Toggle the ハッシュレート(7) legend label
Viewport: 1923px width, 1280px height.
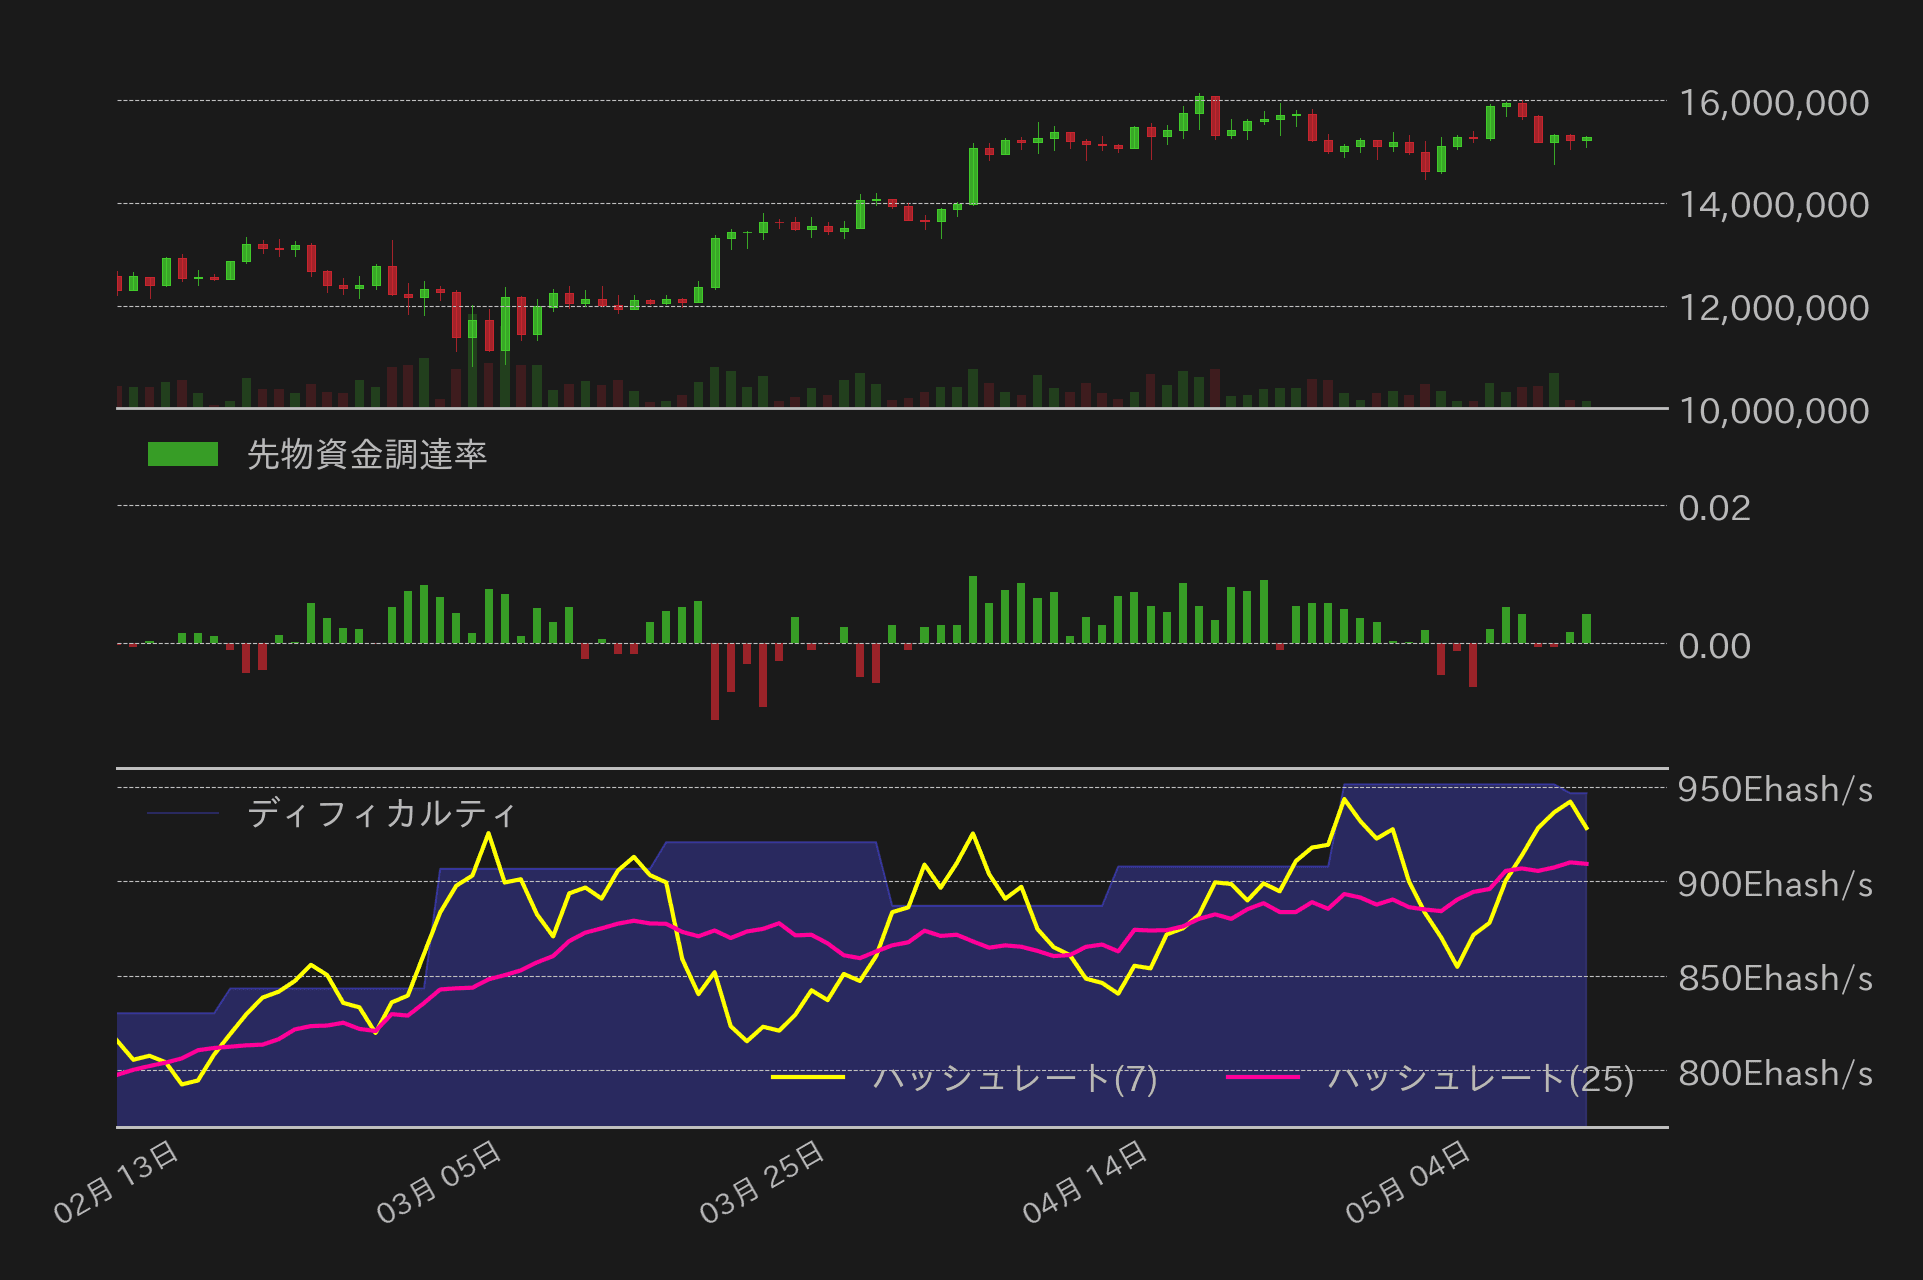[1014, 1077]
